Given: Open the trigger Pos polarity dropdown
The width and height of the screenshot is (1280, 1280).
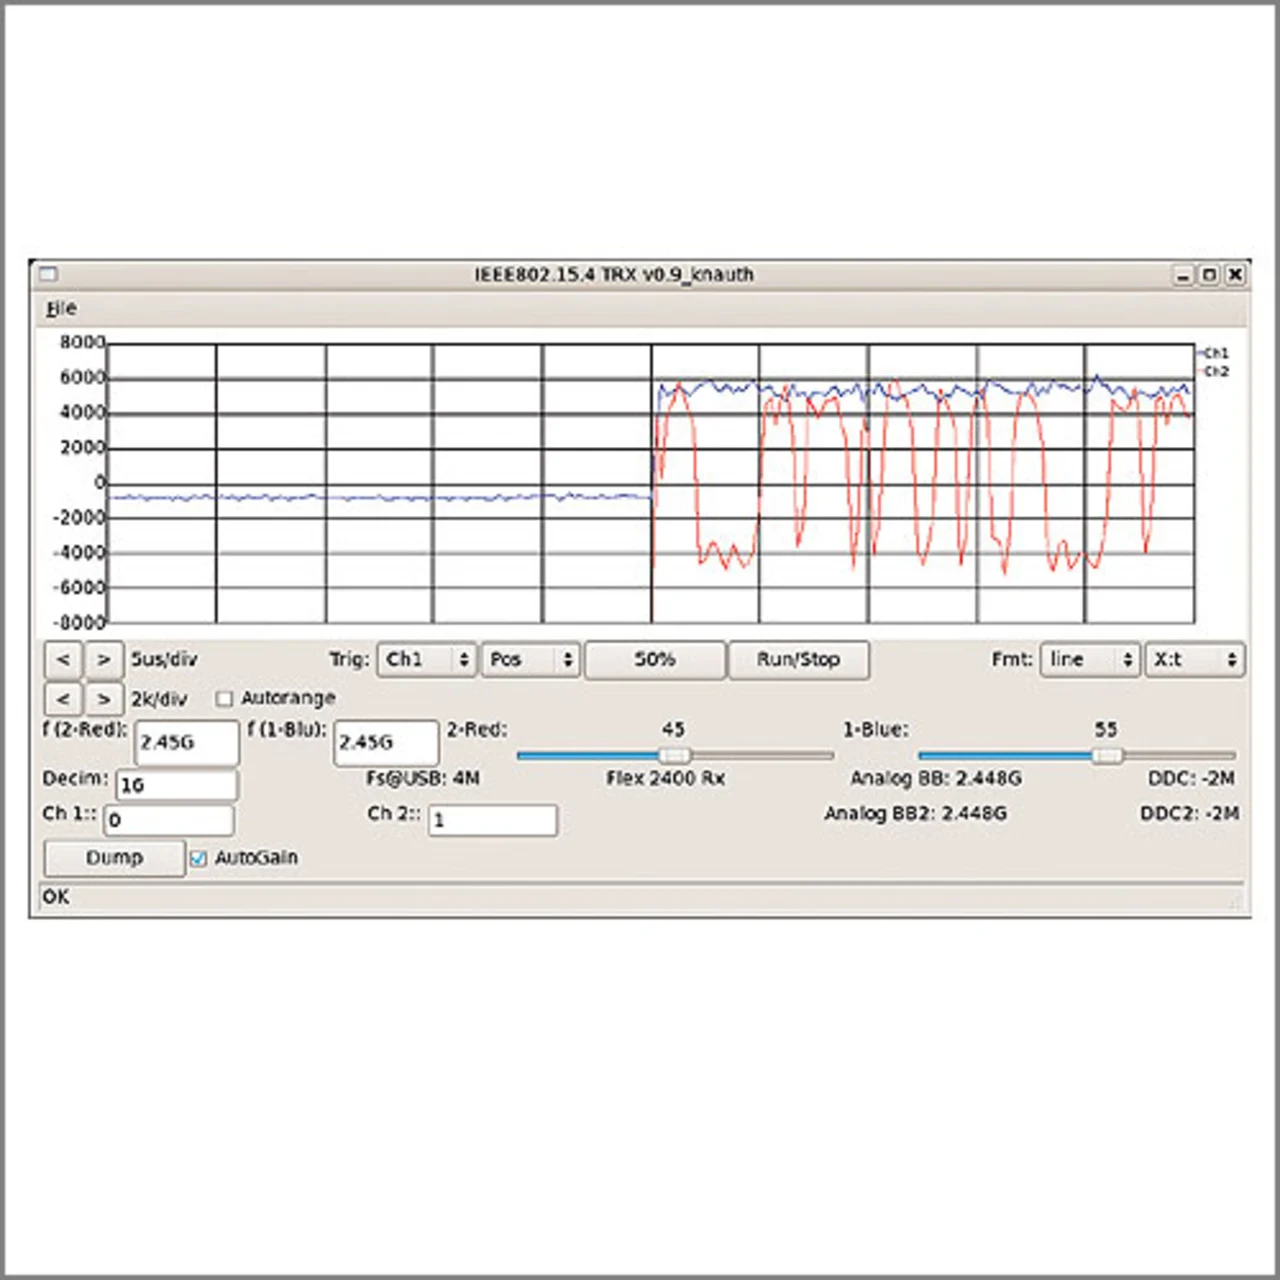Looking at the screenshot, I should [530, 660].
